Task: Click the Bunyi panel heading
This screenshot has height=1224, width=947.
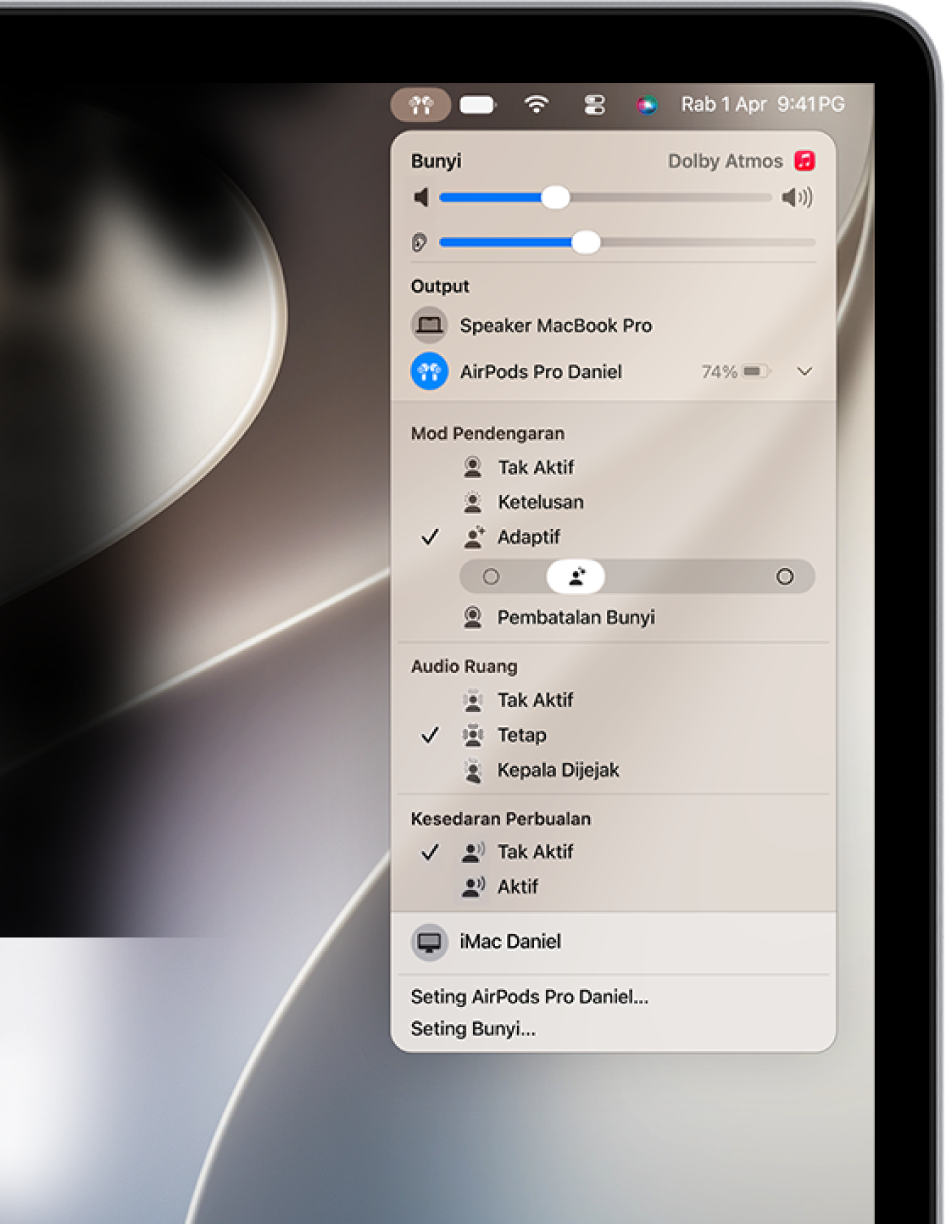Action: click(x=436, y=161)
